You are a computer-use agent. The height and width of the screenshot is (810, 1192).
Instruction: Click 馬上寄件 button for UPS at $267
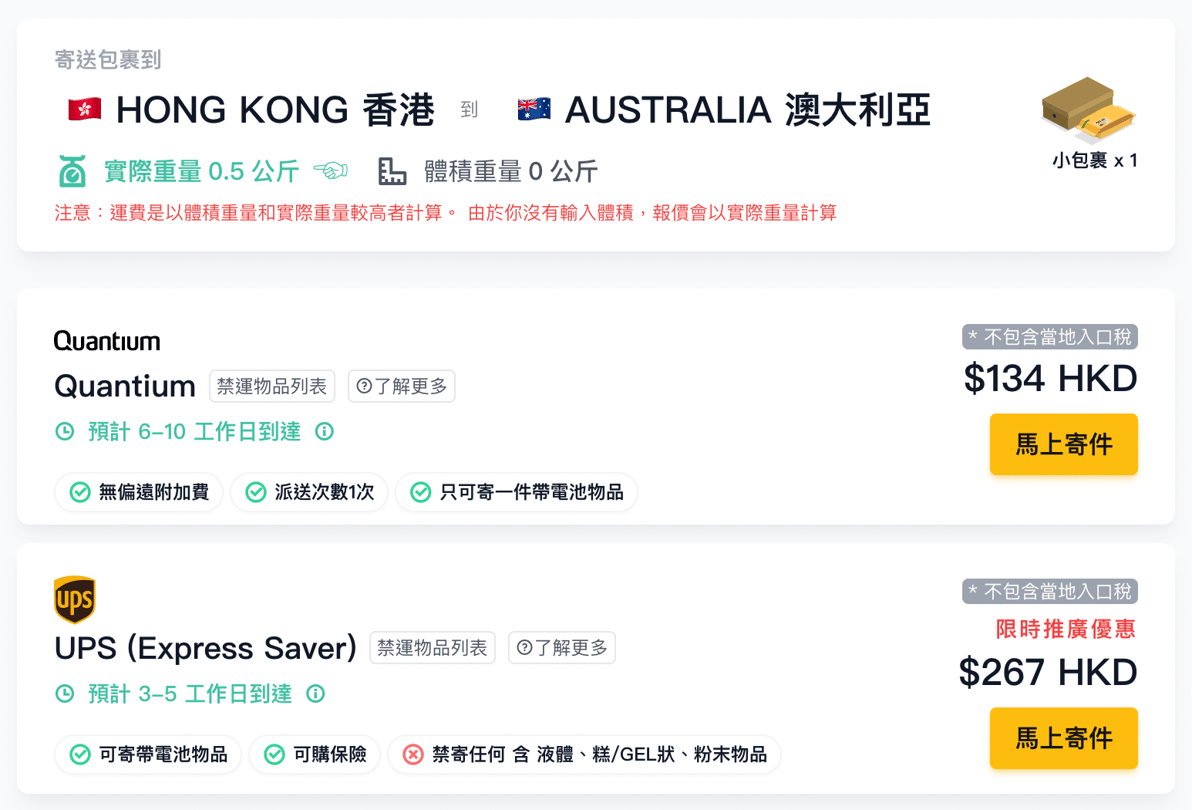[x=1063, y=738]
